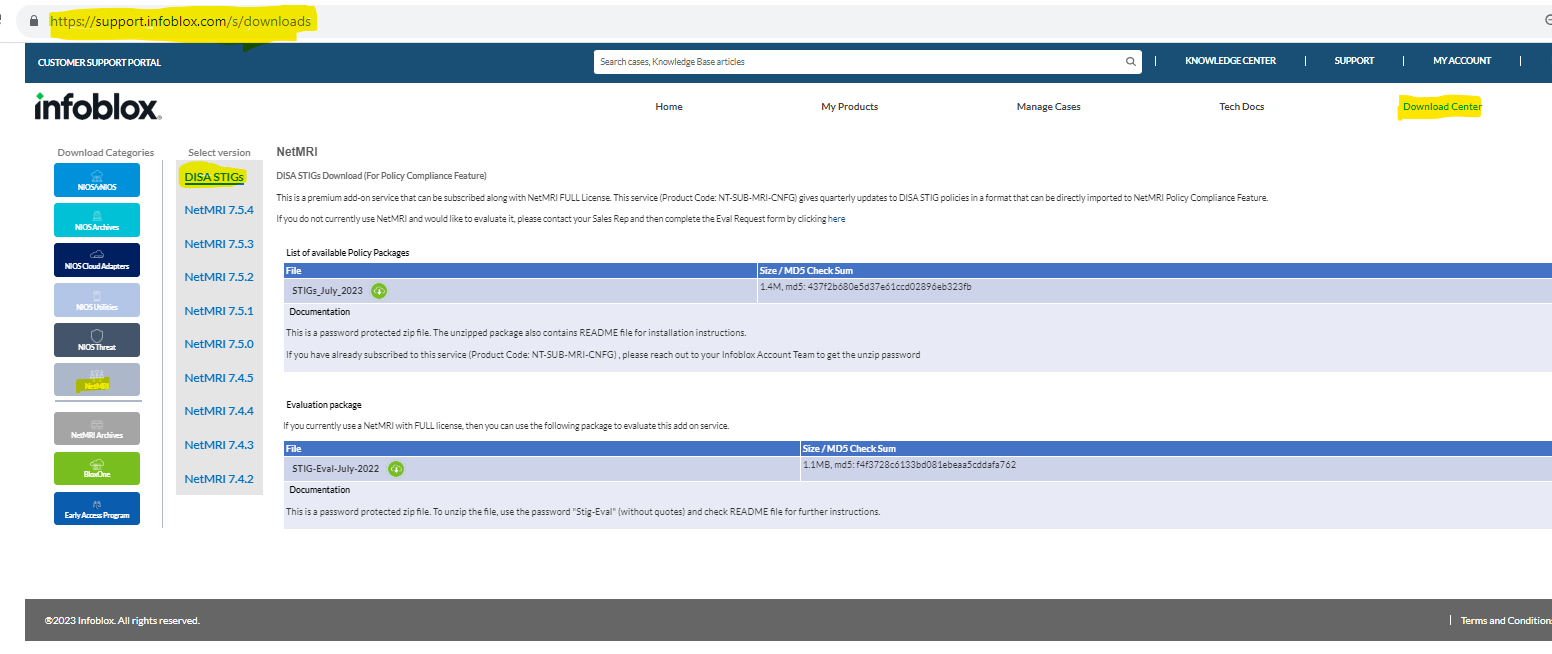
Task: Choose NetMRI 7.5.4 version
Action: pyautogui.click(x=219, y=210)
